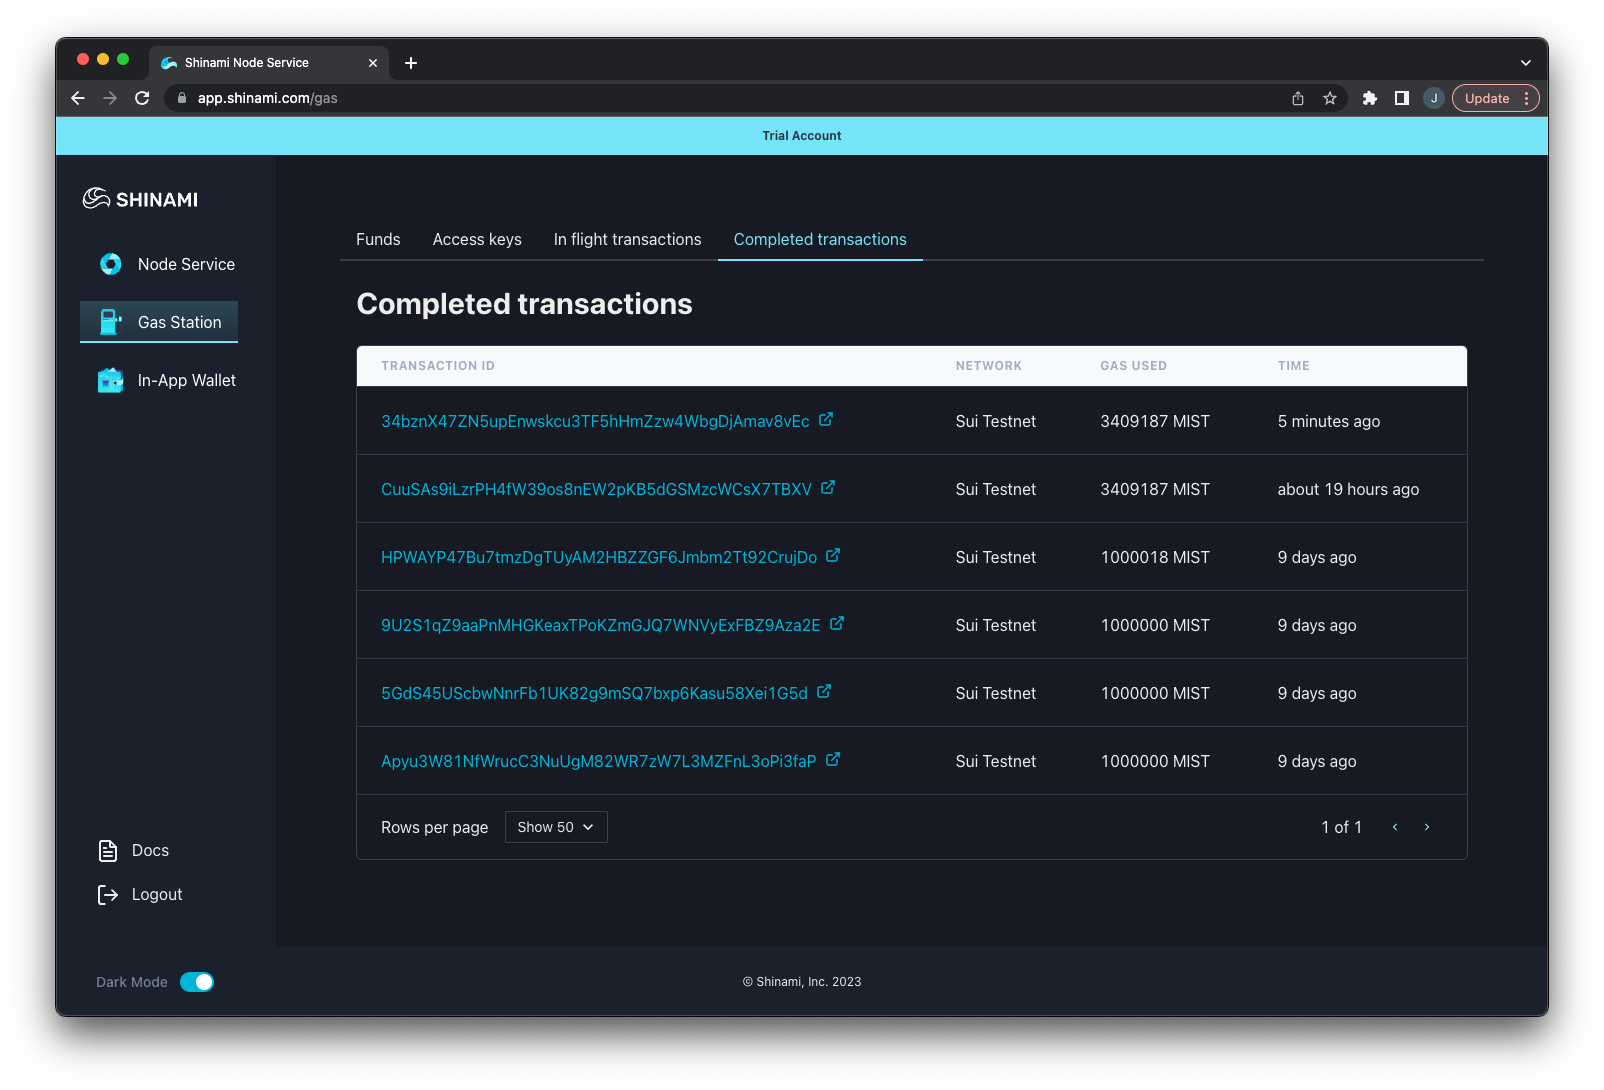Click the share icon in the address bar
Image resolution: width=1604 pixels, height=1090 pixels.
(x=1298, y=98)
